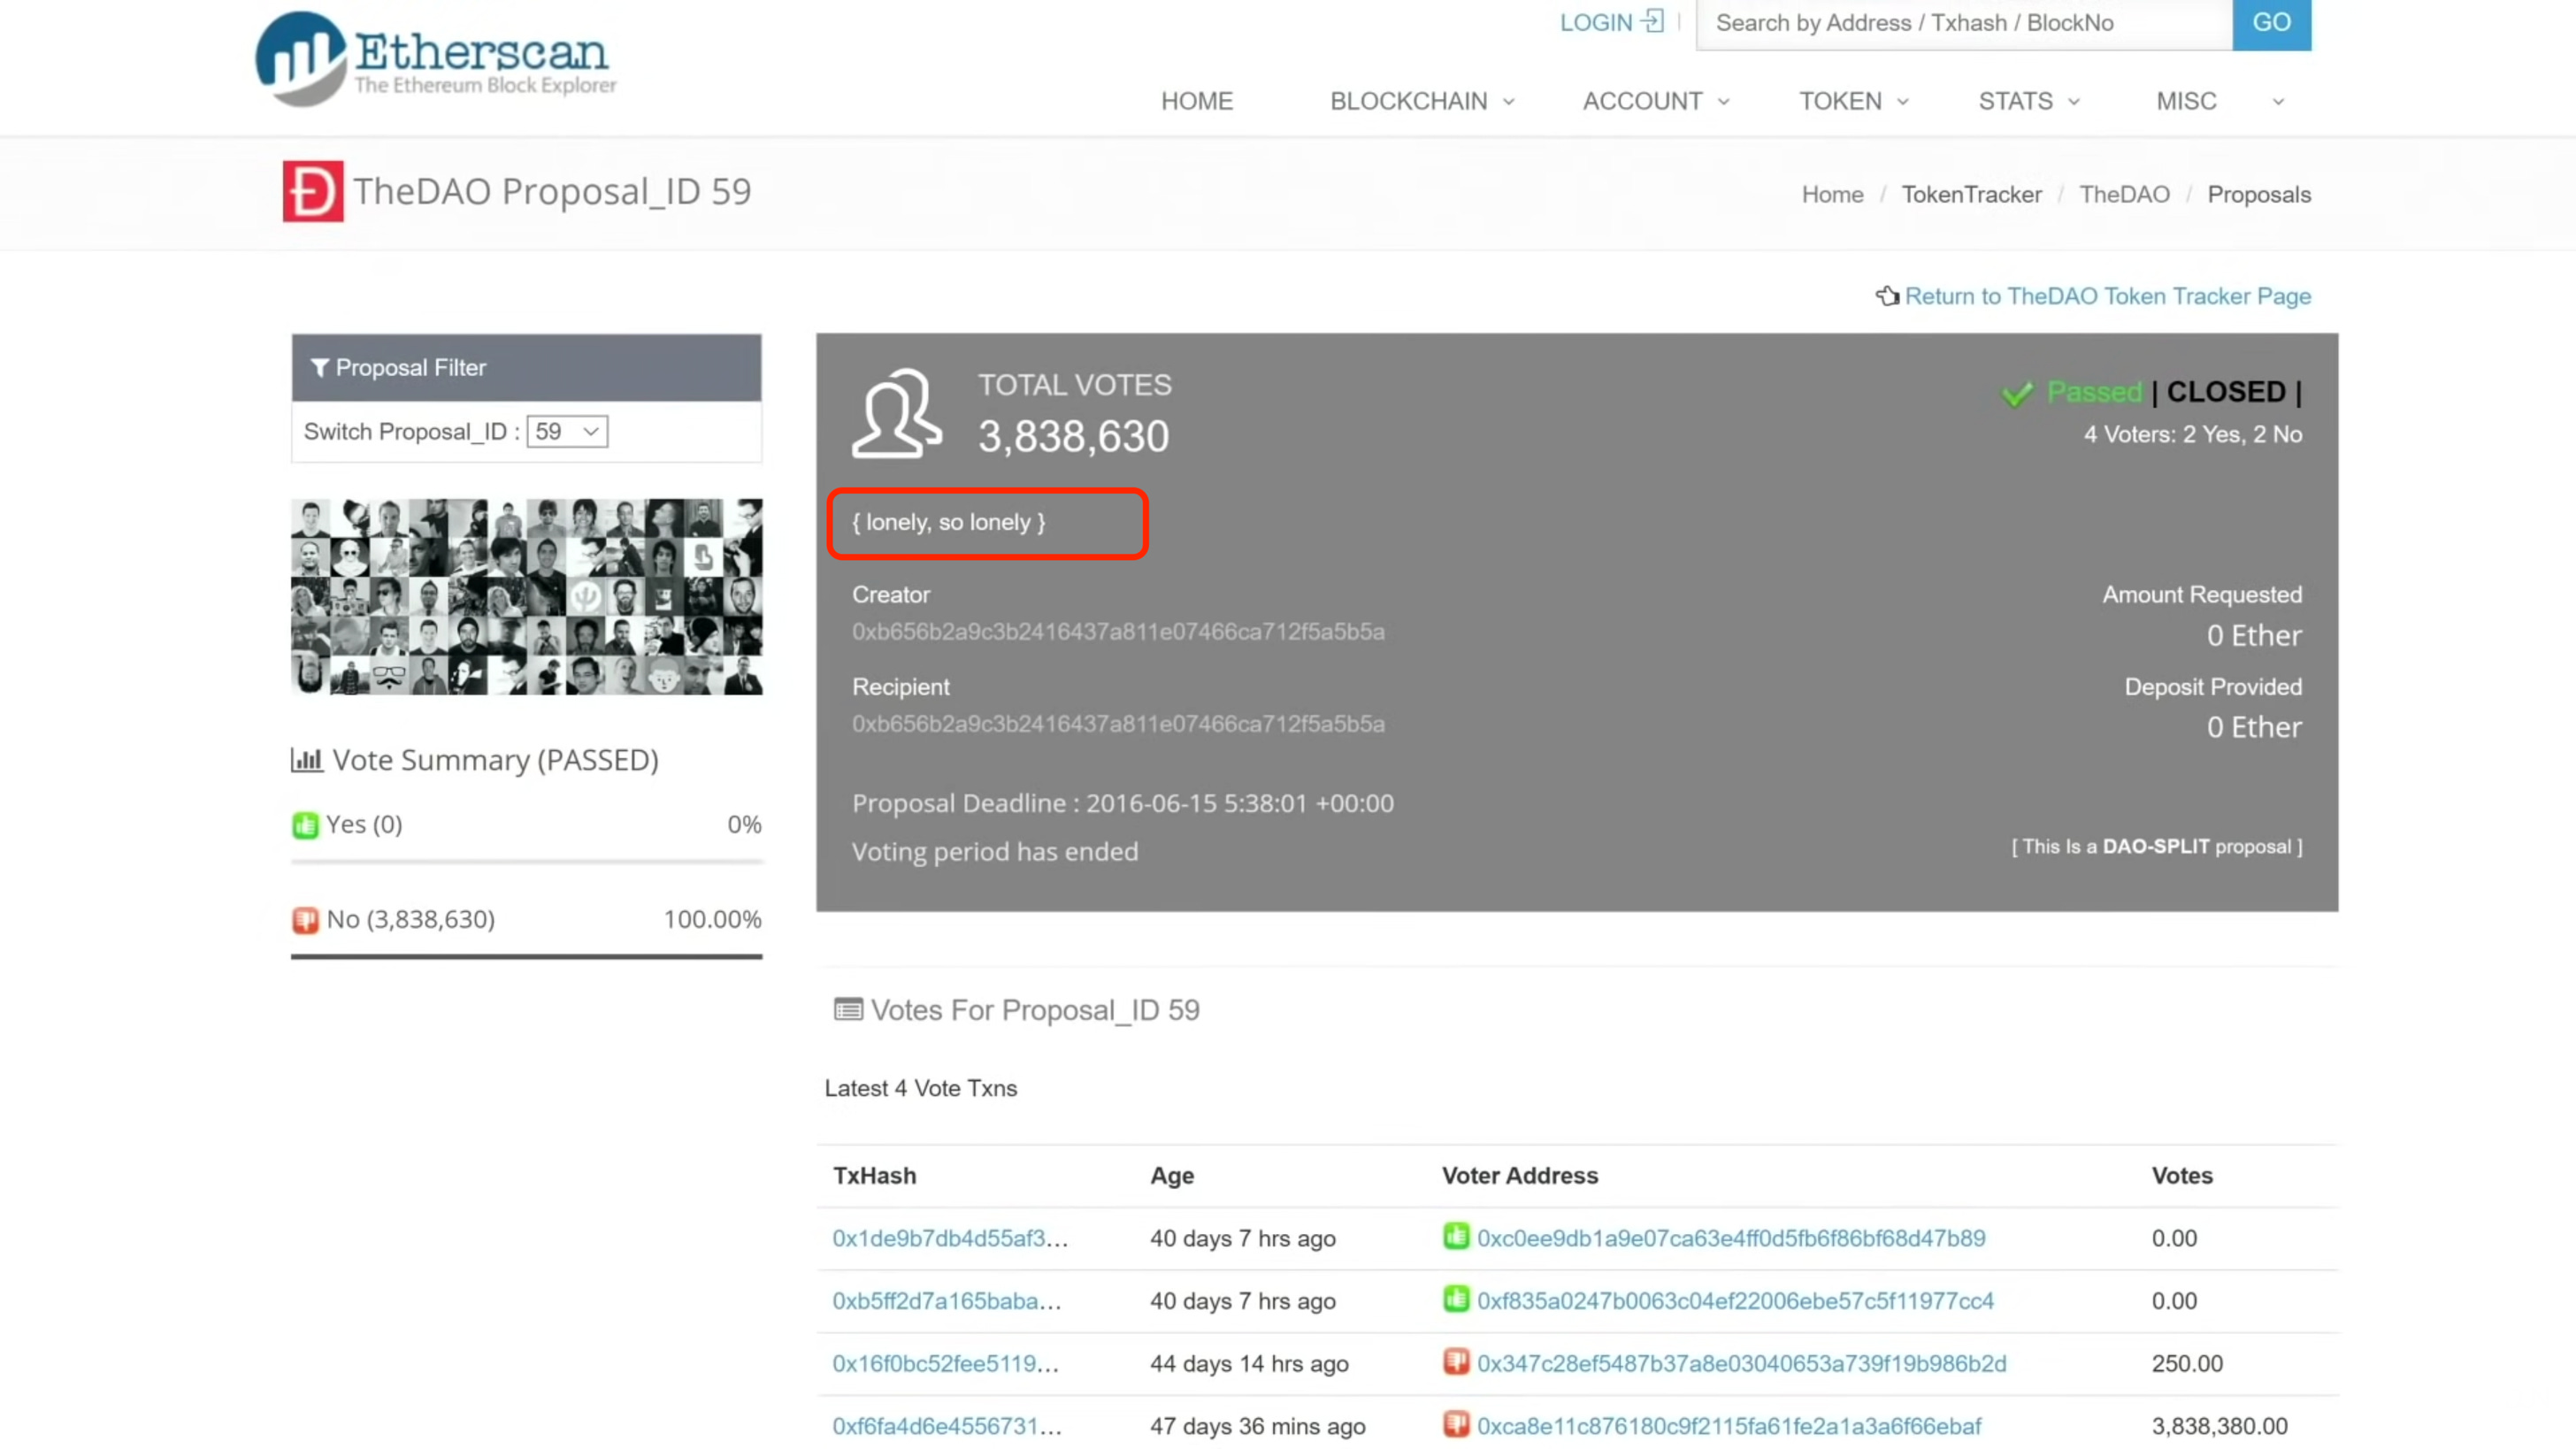The width and height of the screenshot is (2576, 1449).
Task: Expand the TOKEN navigation dropdown
Action: coord(1853,101)
